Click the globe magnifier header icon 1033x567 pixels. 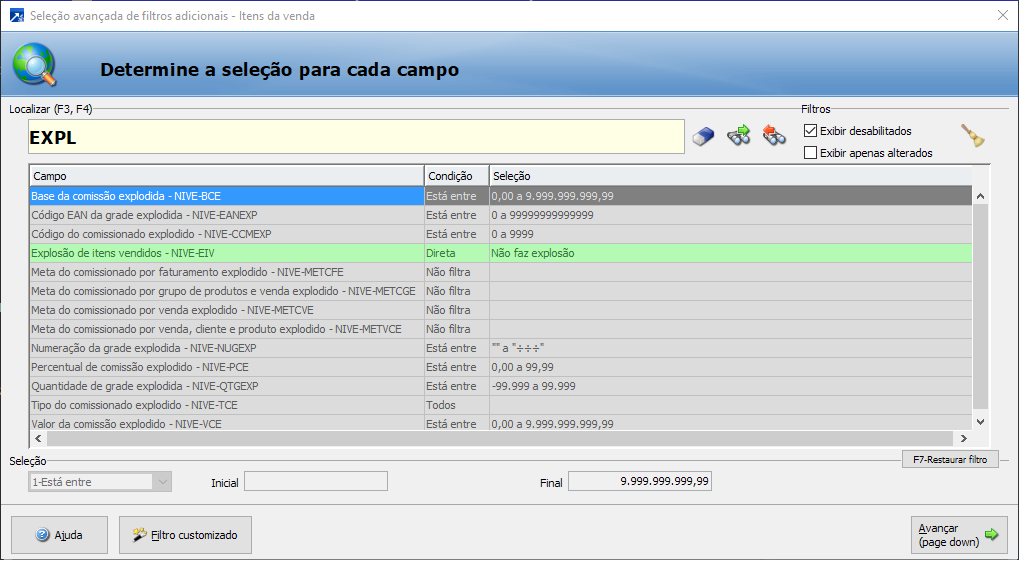click(34, 65)
